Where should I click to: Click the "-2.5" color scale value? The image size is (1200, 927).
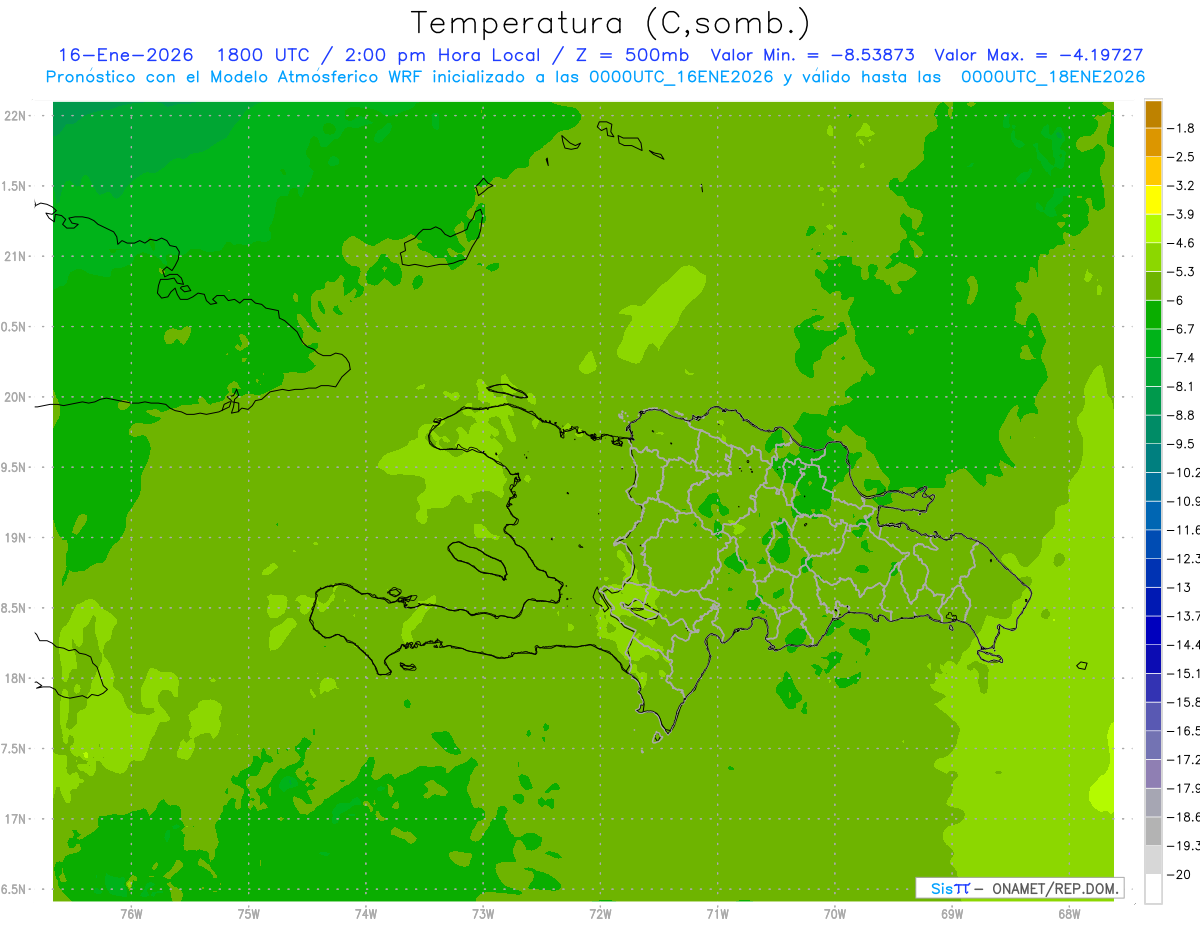[x=1182, y=157]
